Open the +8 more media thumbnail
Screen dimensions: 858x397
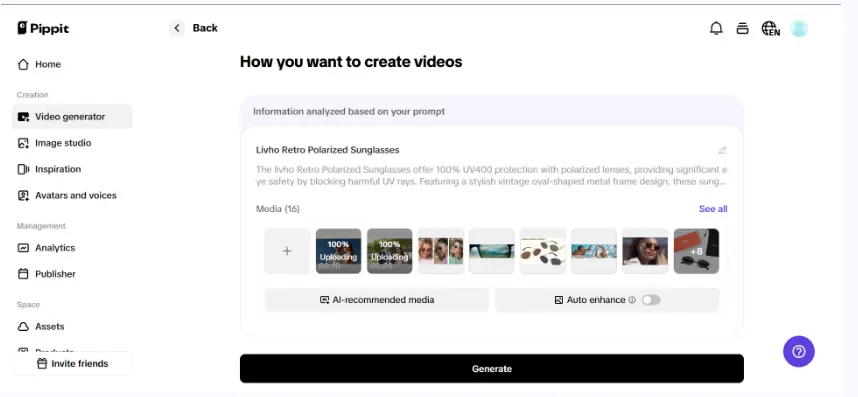pyautogui.click(x=696, y=251)
